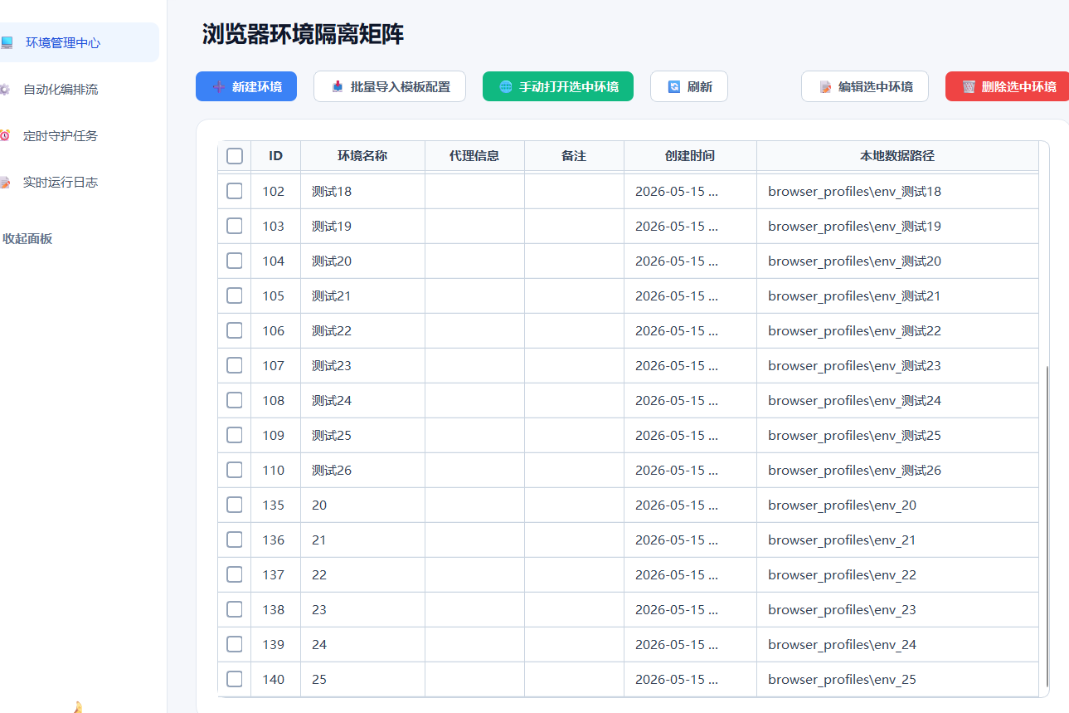Click the red 删除选中环境 button
Viewport: 1069px width, 713px height.
click(x=1007, y=87)
